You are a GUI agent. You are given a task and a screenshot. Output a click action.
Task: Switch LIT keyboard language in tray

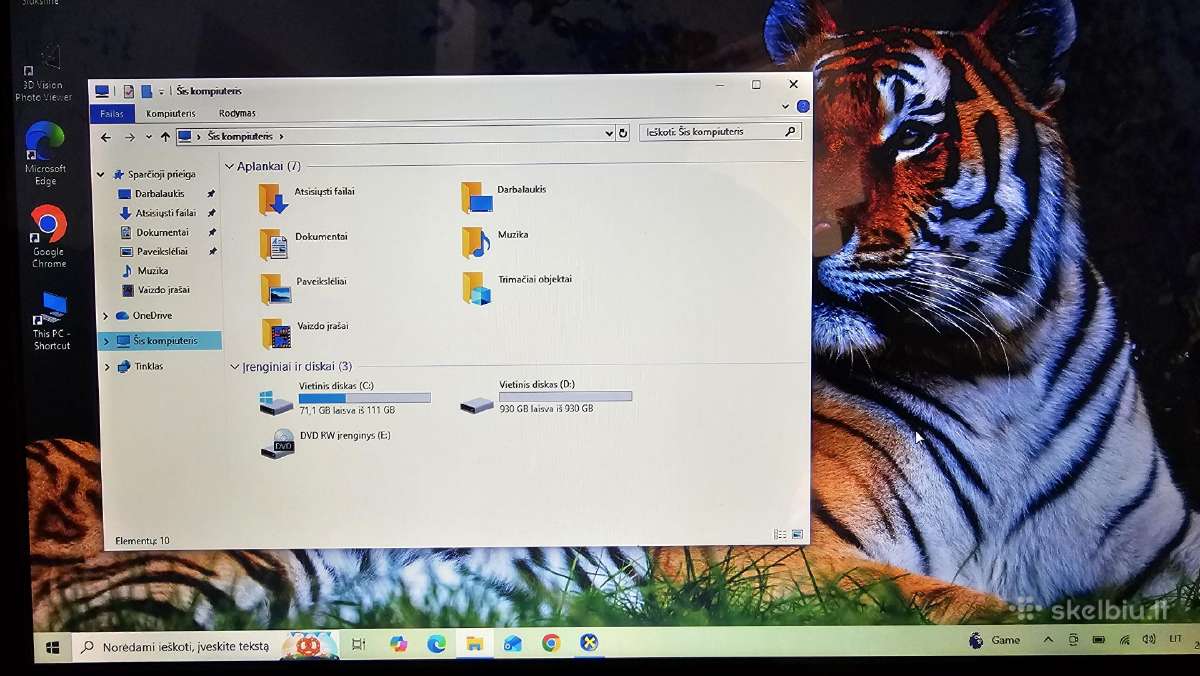coord(1175,639)
